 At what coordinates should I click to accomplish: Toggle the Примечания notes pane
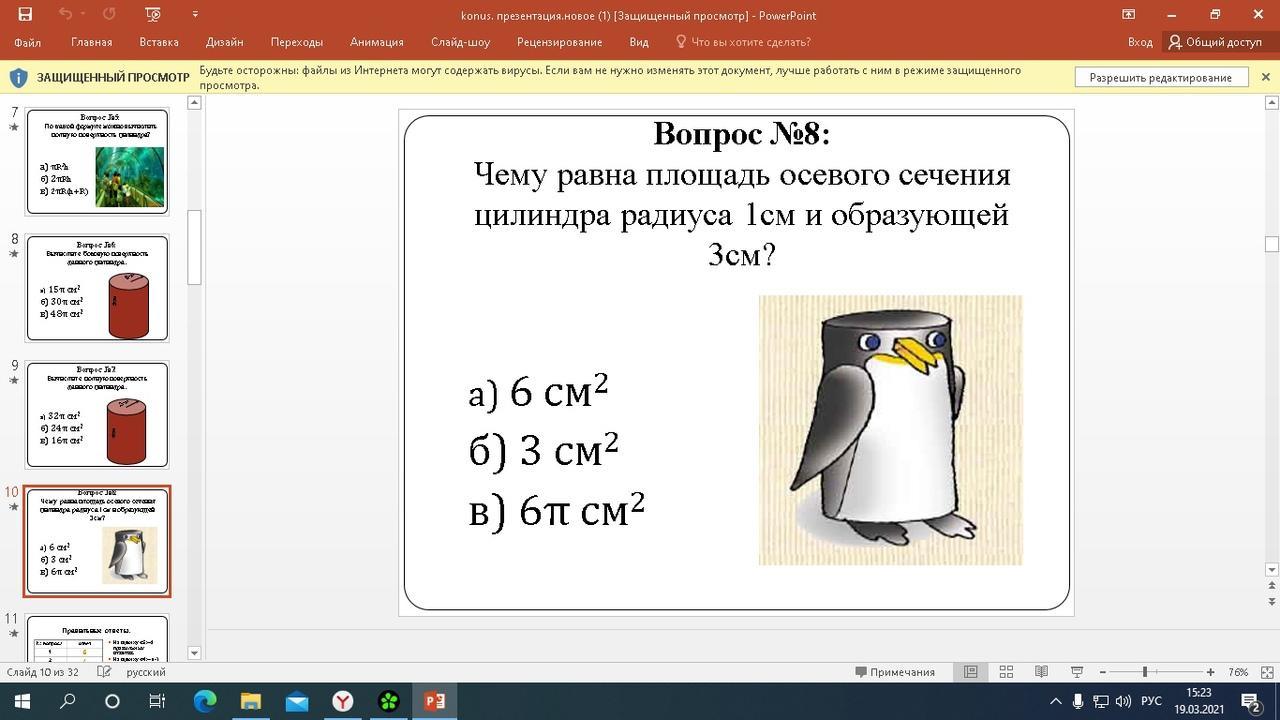(x=895, y=672)
